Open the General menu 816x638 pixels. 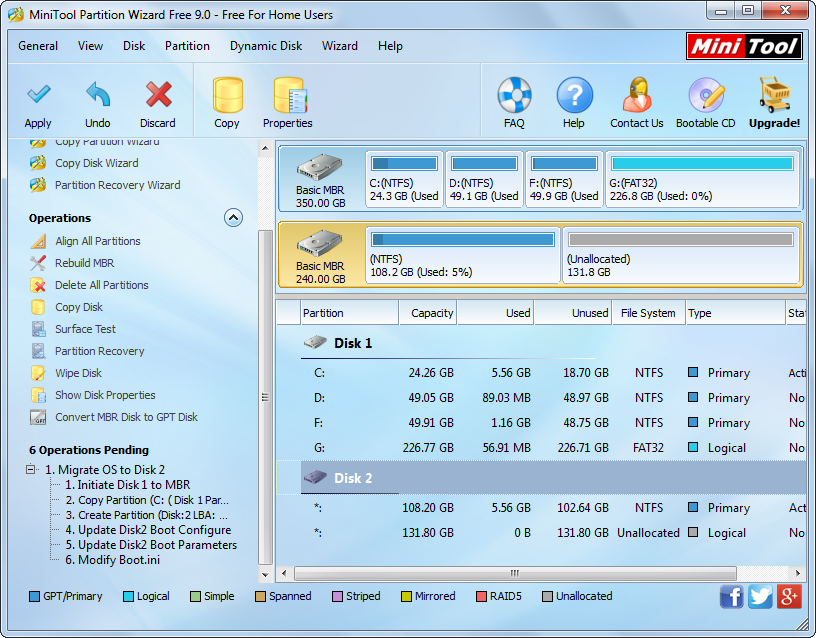click(x=38, y=46)
